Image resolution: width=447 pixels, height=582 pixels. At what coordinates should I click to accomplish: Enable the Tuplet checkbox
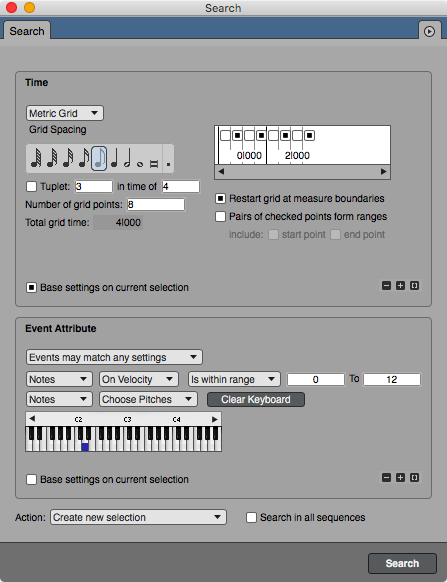click(x=32, y=186)
